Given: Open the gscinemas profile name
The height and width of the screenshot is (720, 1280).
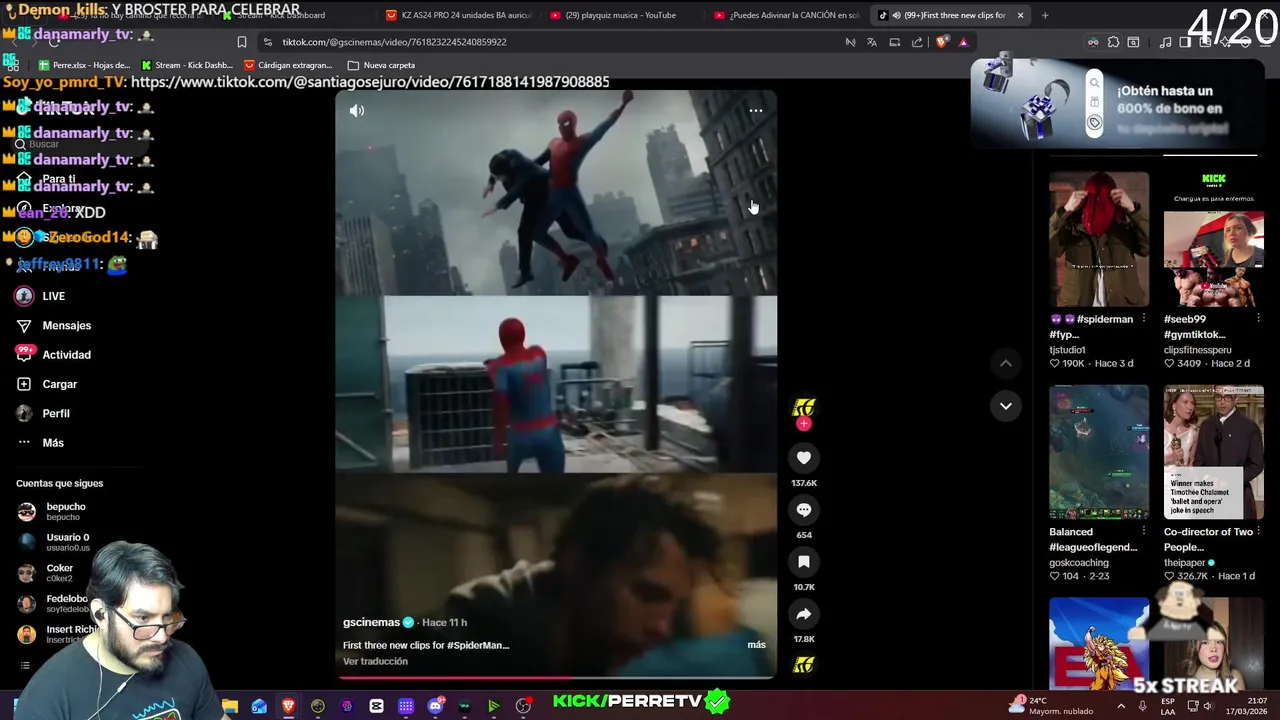Looking at the screenshot, I should click(x=371, y=622).
